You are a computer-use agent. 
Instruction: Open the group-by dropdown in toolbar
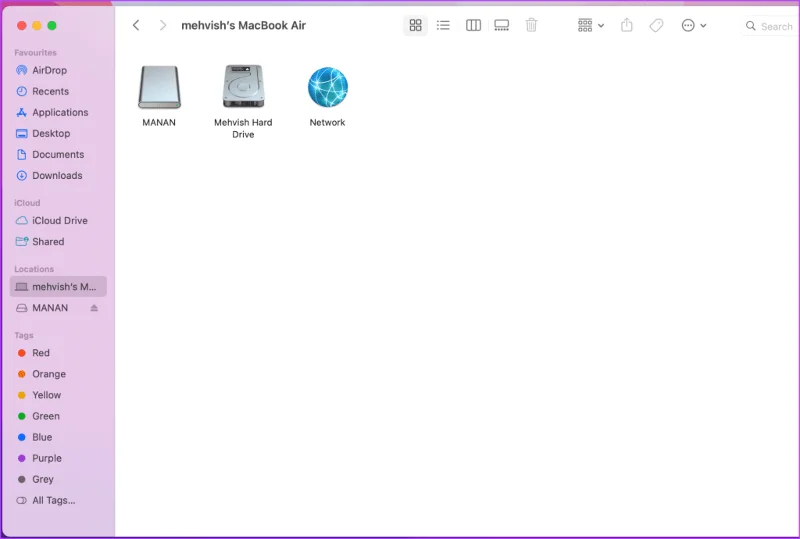[590, 25]
